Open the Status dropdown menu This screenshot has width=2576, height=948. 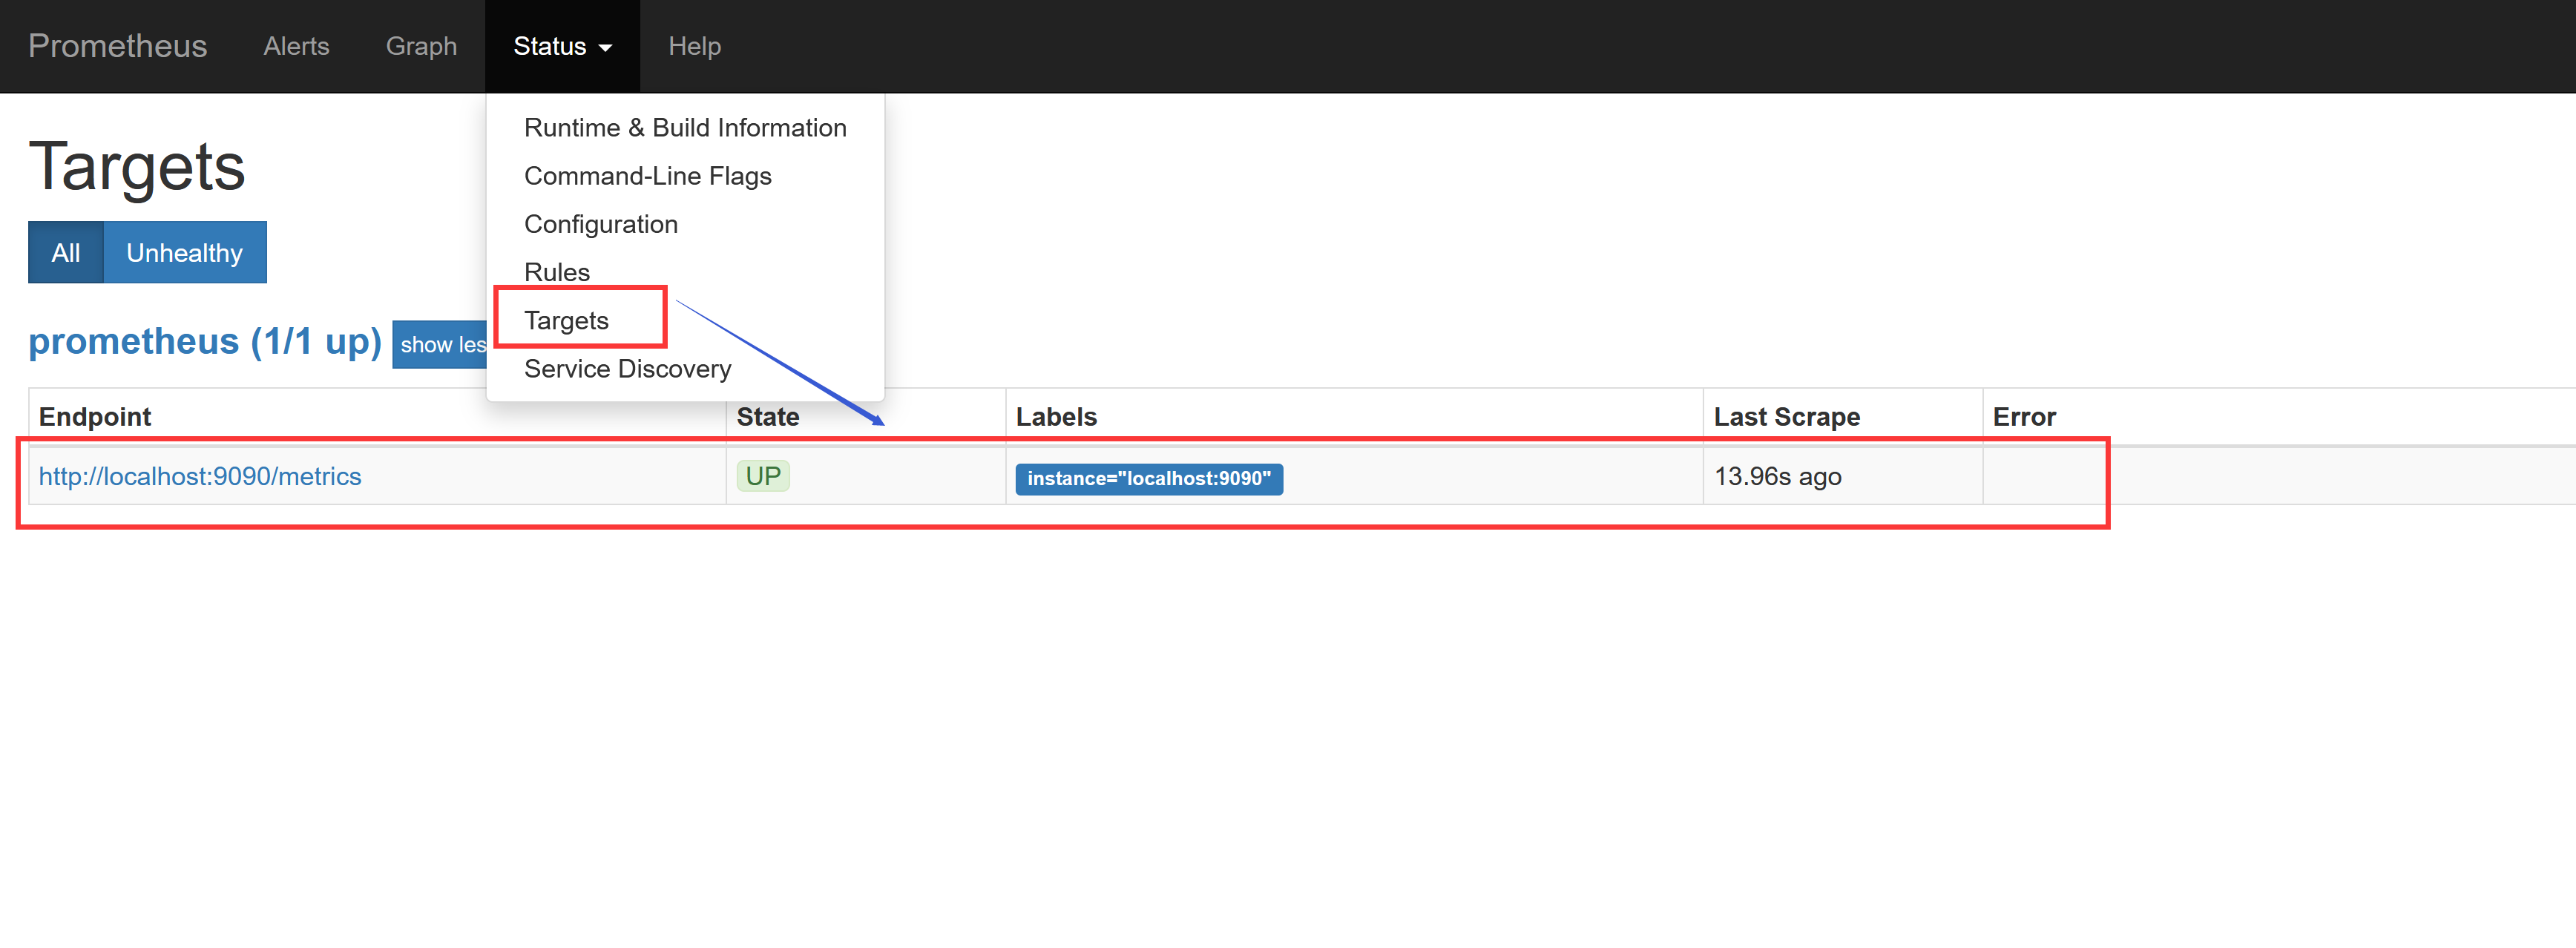click(561, 46)
